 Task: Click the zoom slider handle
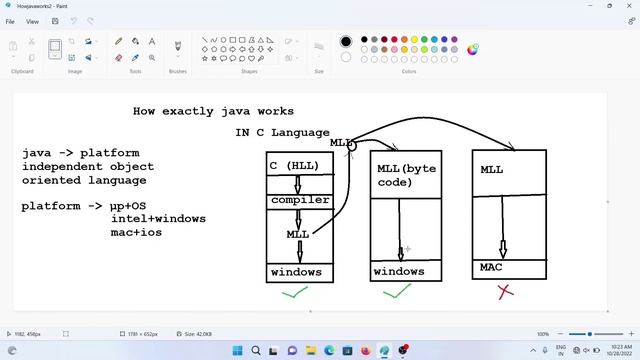tap(590, 334)
